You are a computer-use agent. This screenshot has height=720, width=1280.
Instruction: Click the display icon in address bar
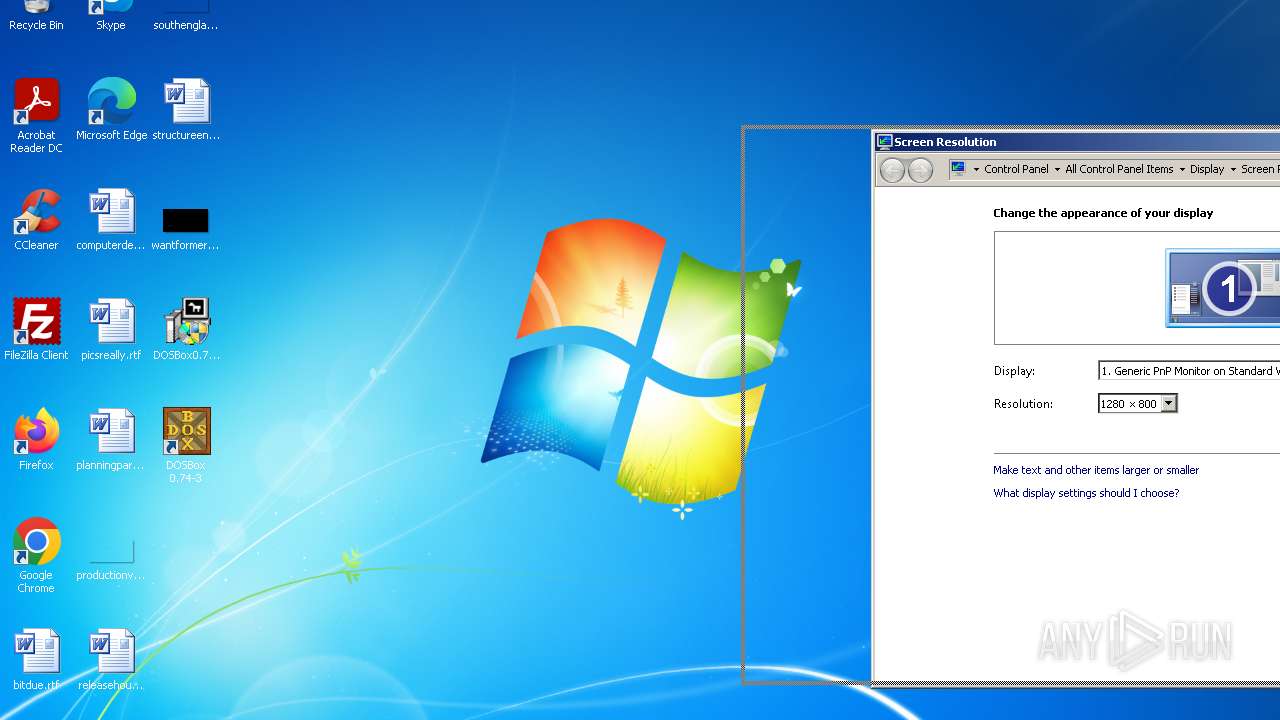point(958,169)
